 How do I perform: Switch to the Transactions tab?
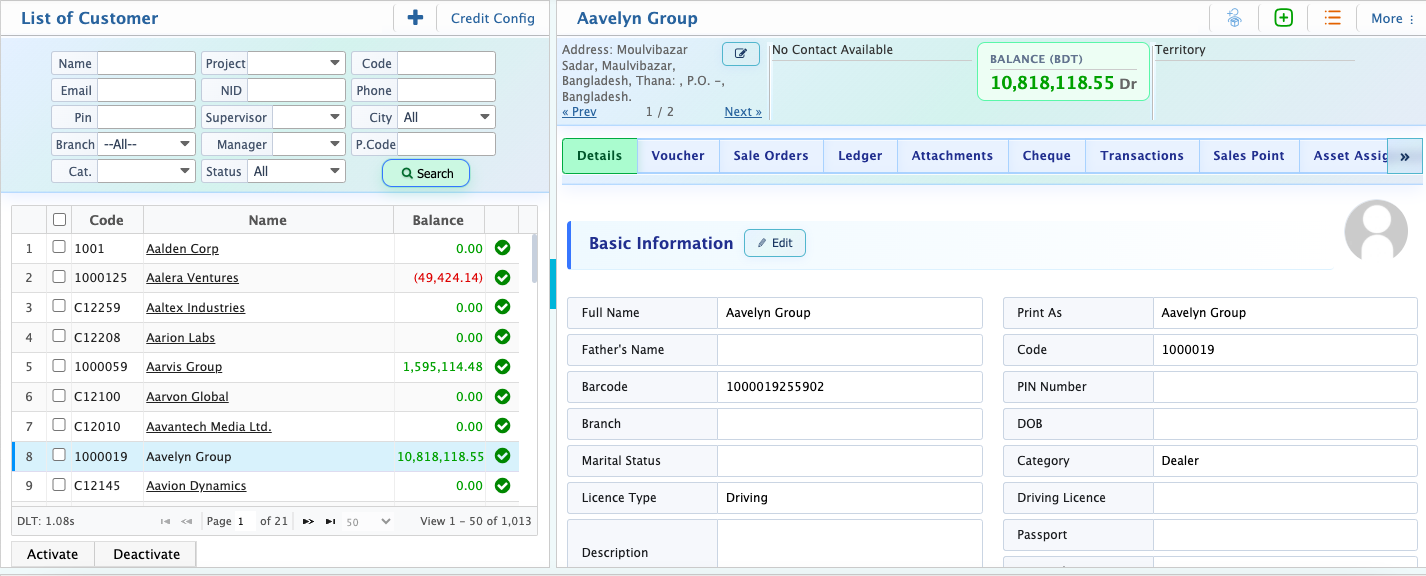click(x=1142, y=156)
